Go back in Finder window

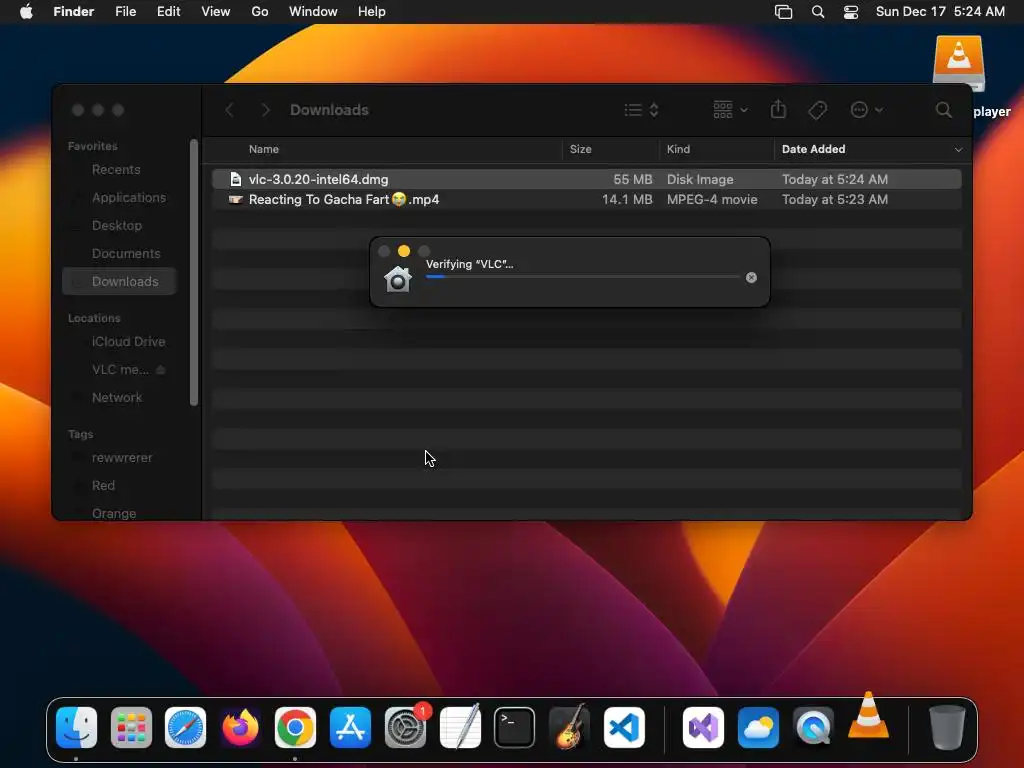click(x=229, y=110)
